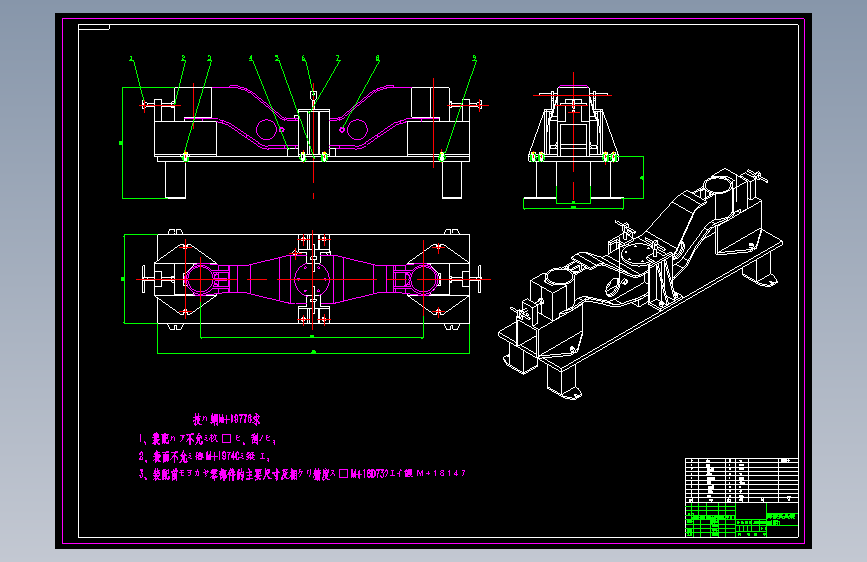Click the green title block
867x562 pixels.
pyautogui.click(x=741, y=519)
